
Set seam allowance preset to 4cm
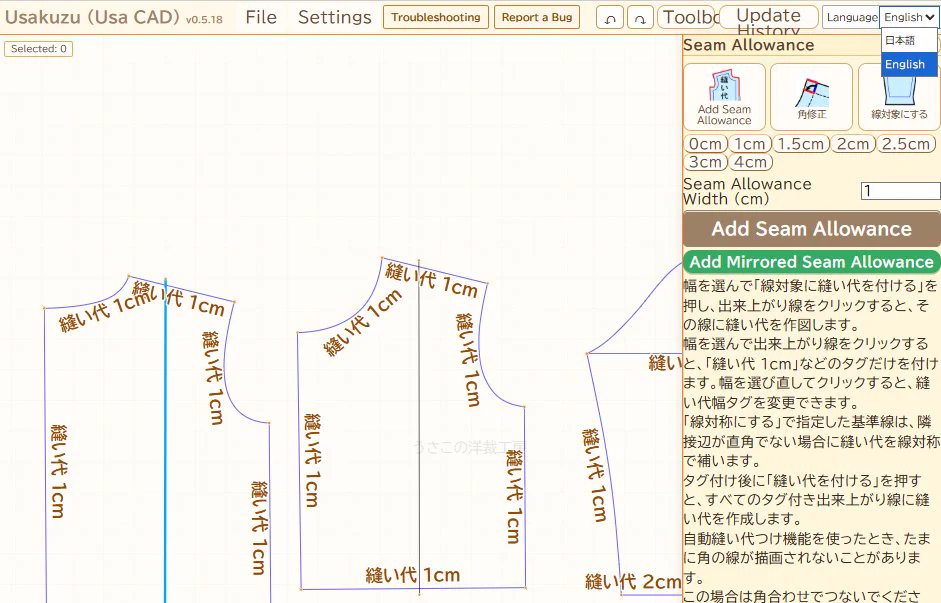point(750,162)
